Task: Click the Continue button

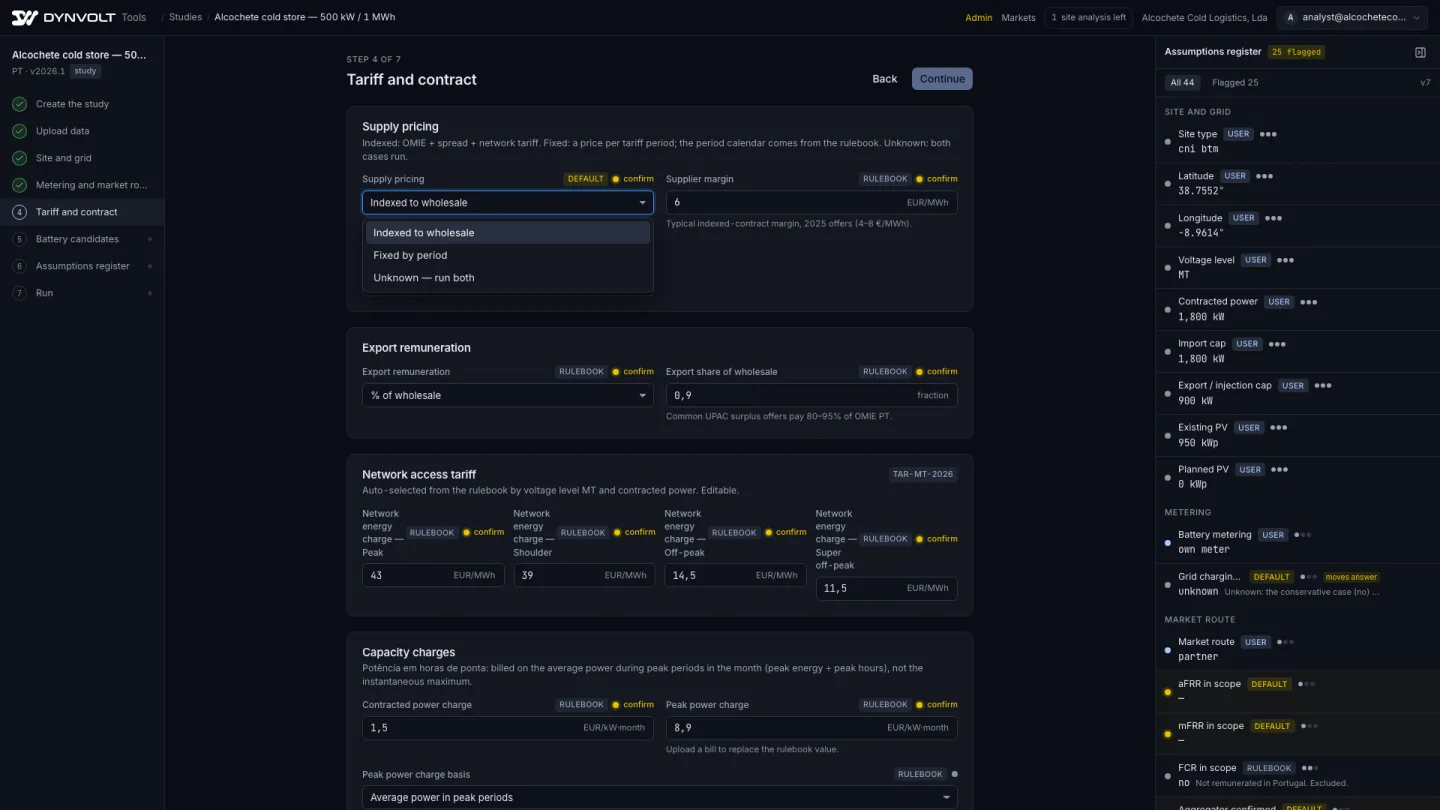Action: [x=942, y=79]
